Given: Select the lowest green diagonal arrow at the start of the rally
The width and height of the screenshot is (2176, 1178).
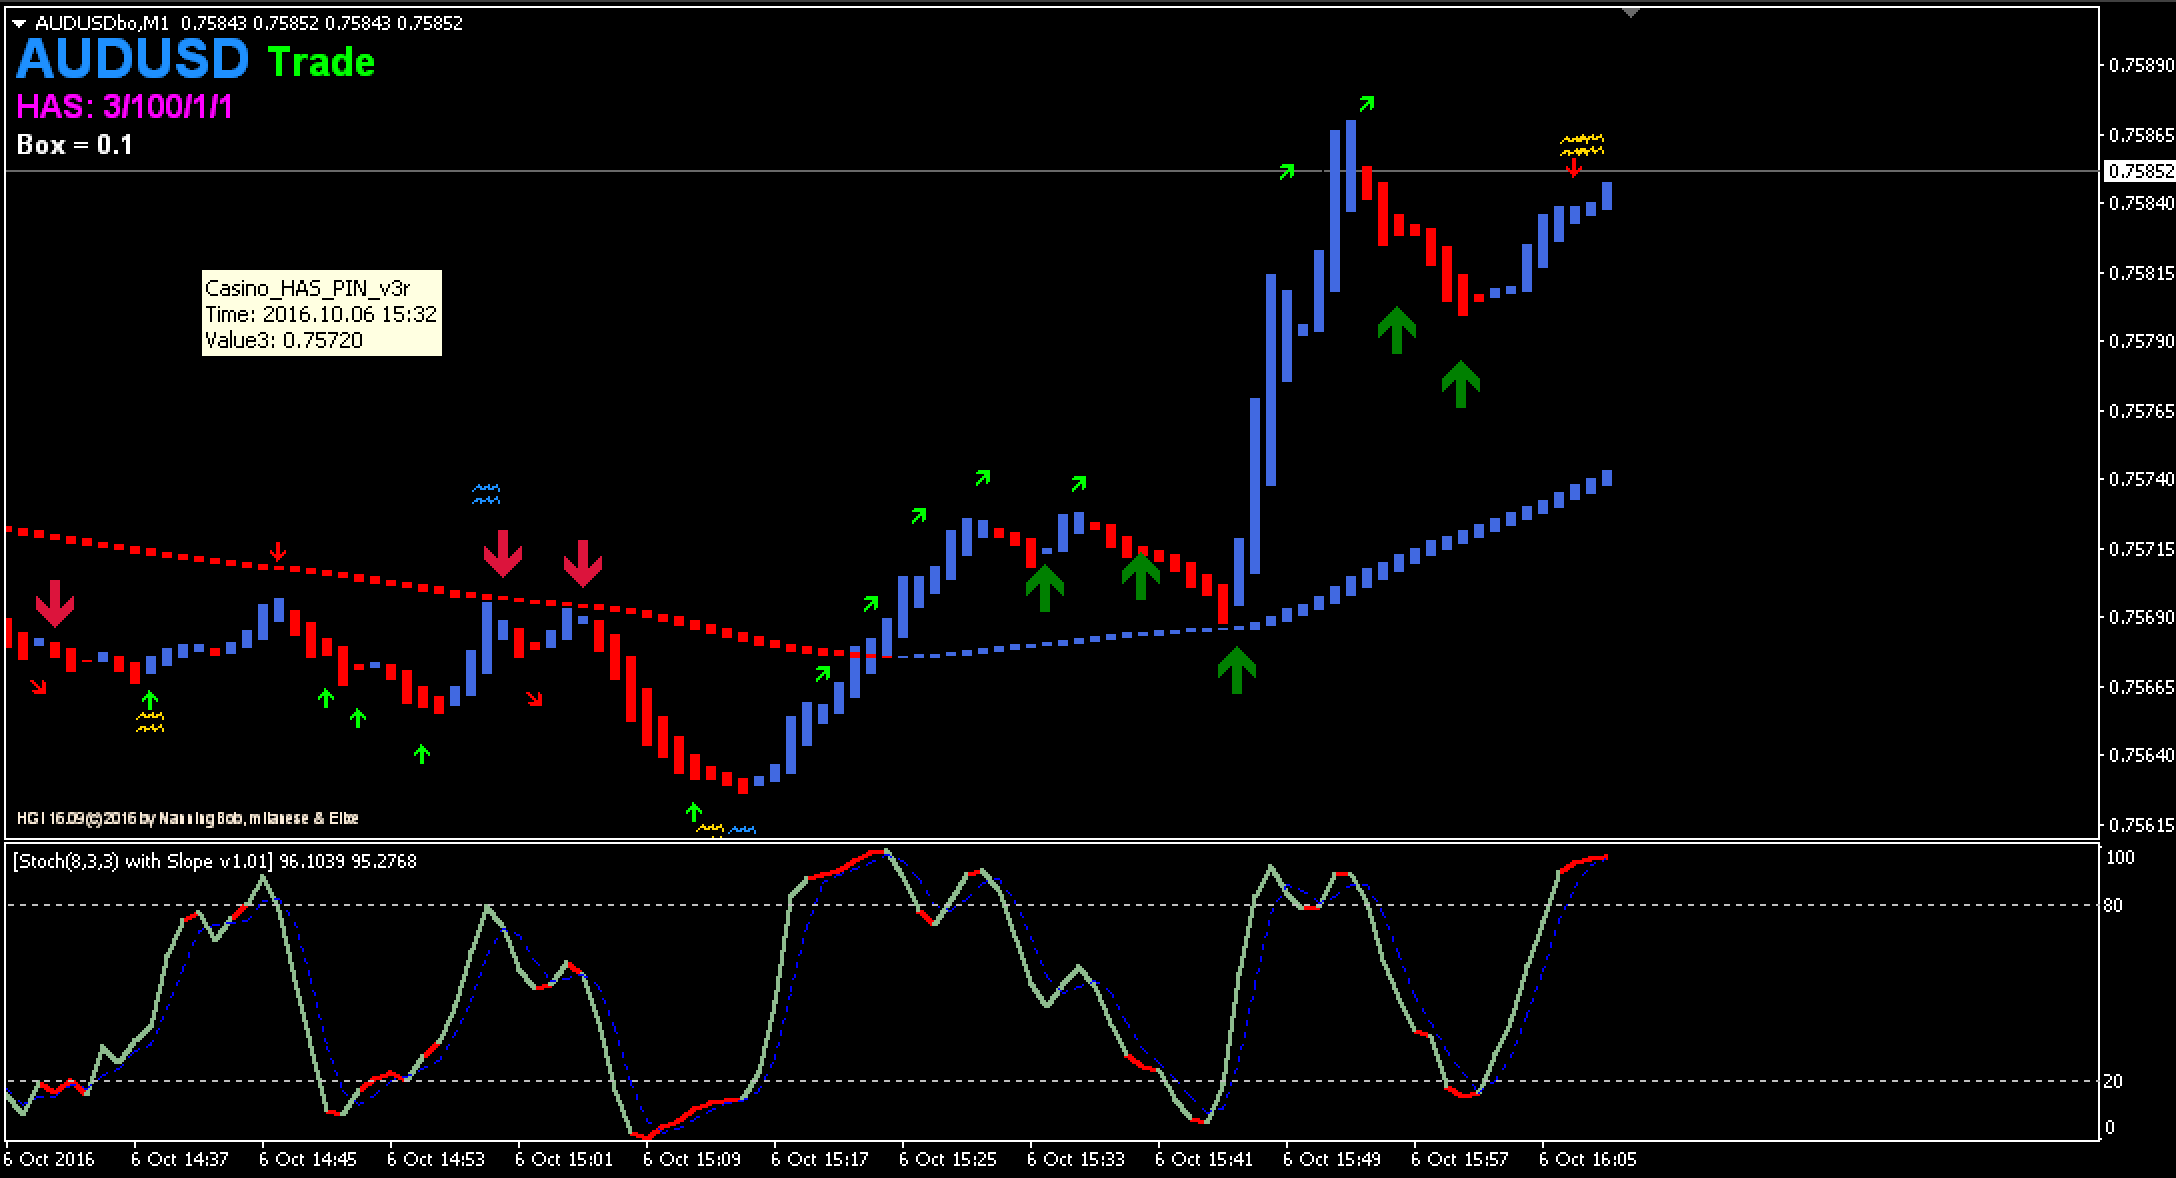Looking at the screenshot, I should tap(823, 674).
